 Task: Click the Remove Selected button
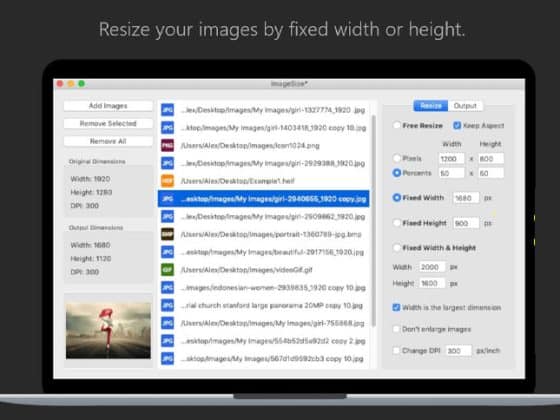coord(108,124)
